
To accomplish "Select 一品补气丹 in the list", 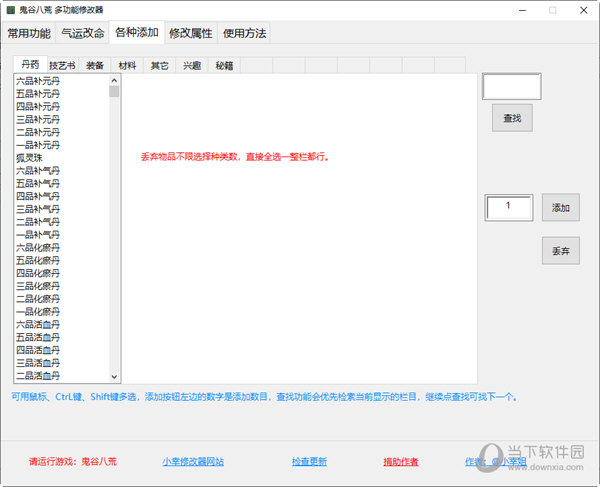I will pyautogui.click(x=38, y=235).
